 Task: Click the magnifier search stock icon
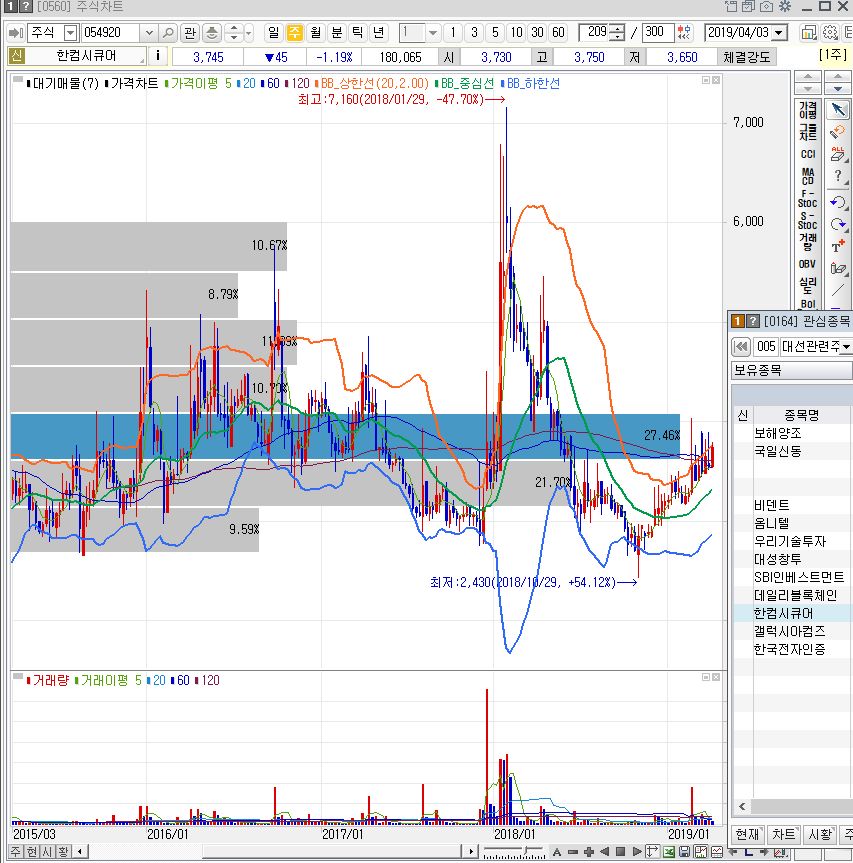tap(168, 33)
